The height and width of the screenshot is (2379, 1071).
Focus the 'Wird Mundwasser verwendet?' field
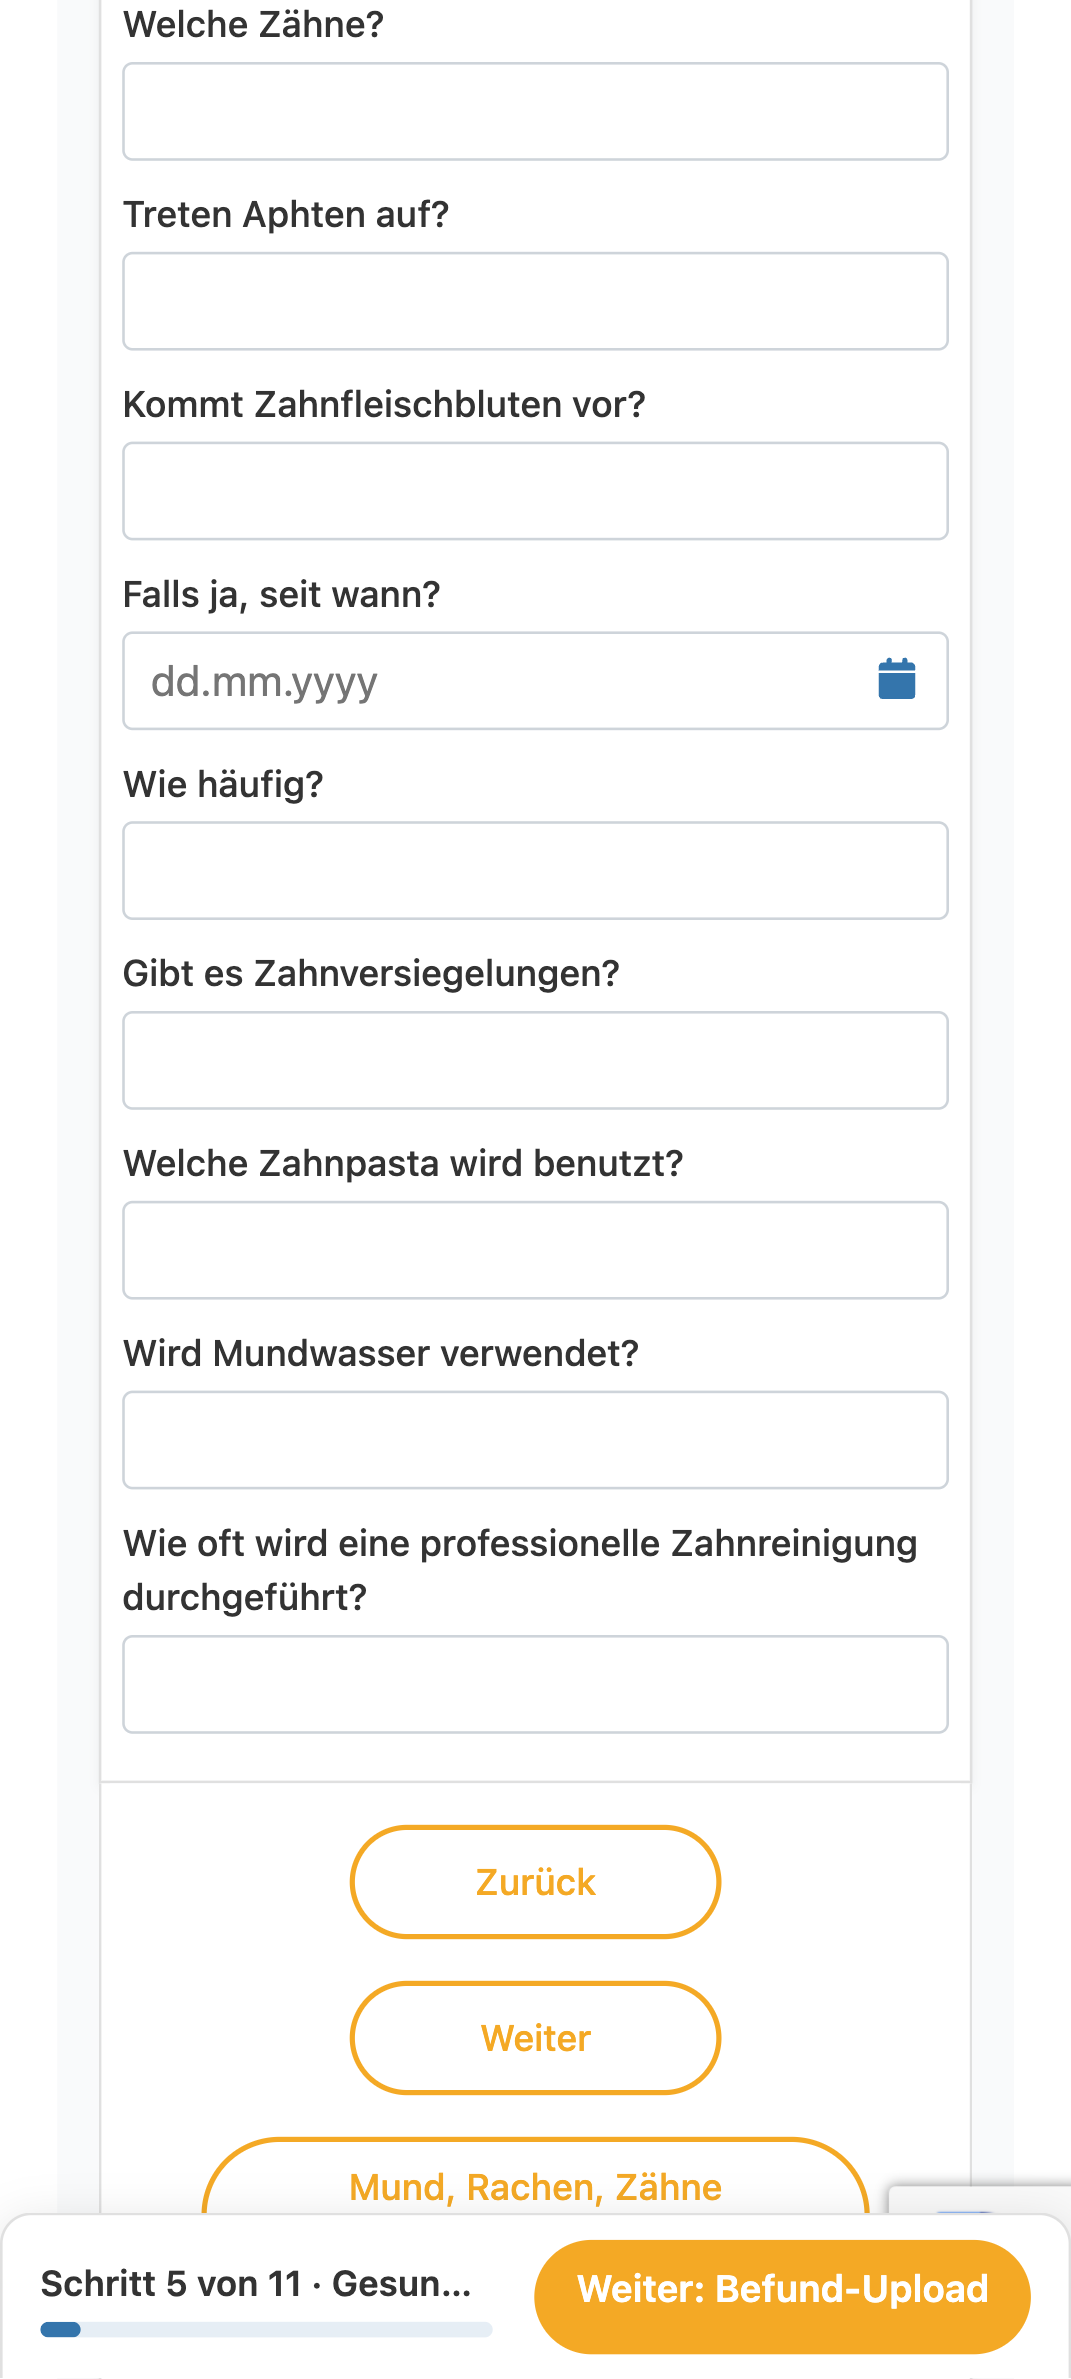535,1440
